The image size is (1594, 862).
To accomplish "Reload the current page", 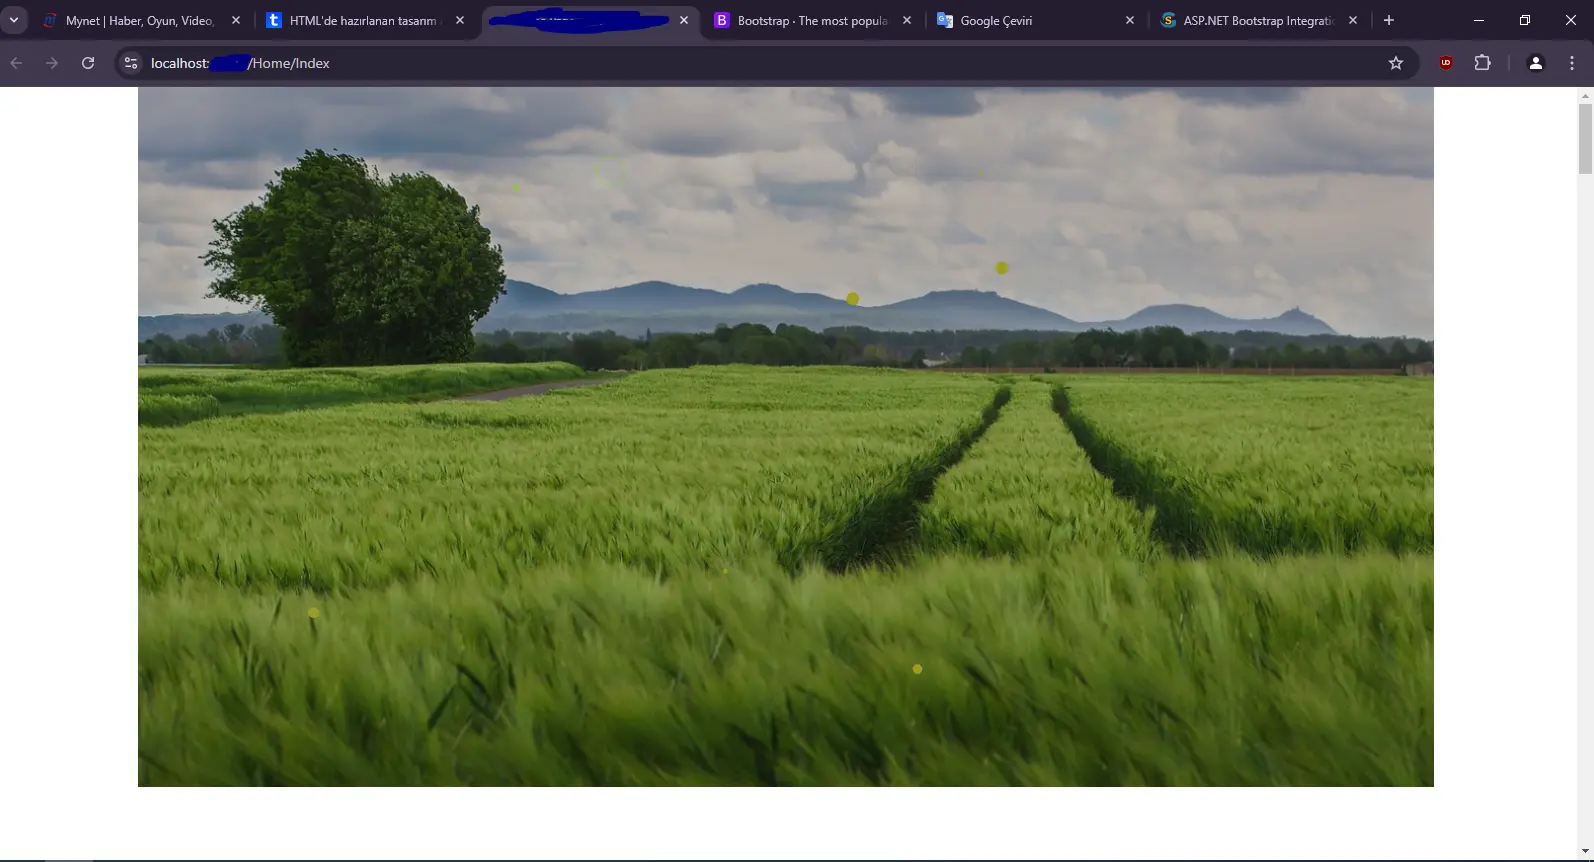I will [x=88, y=63].
